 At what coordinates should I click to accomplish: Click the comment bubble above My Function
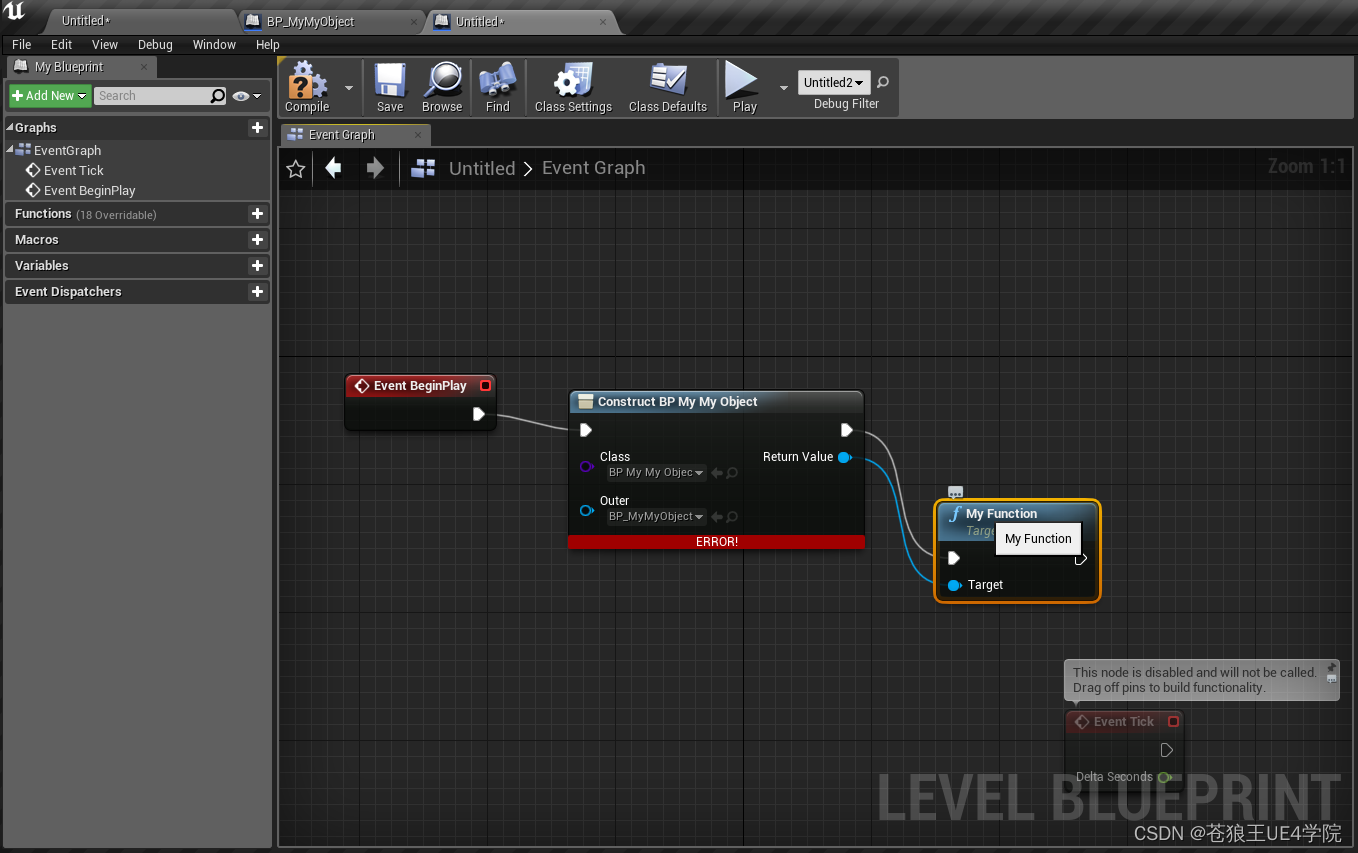[955, 492]
